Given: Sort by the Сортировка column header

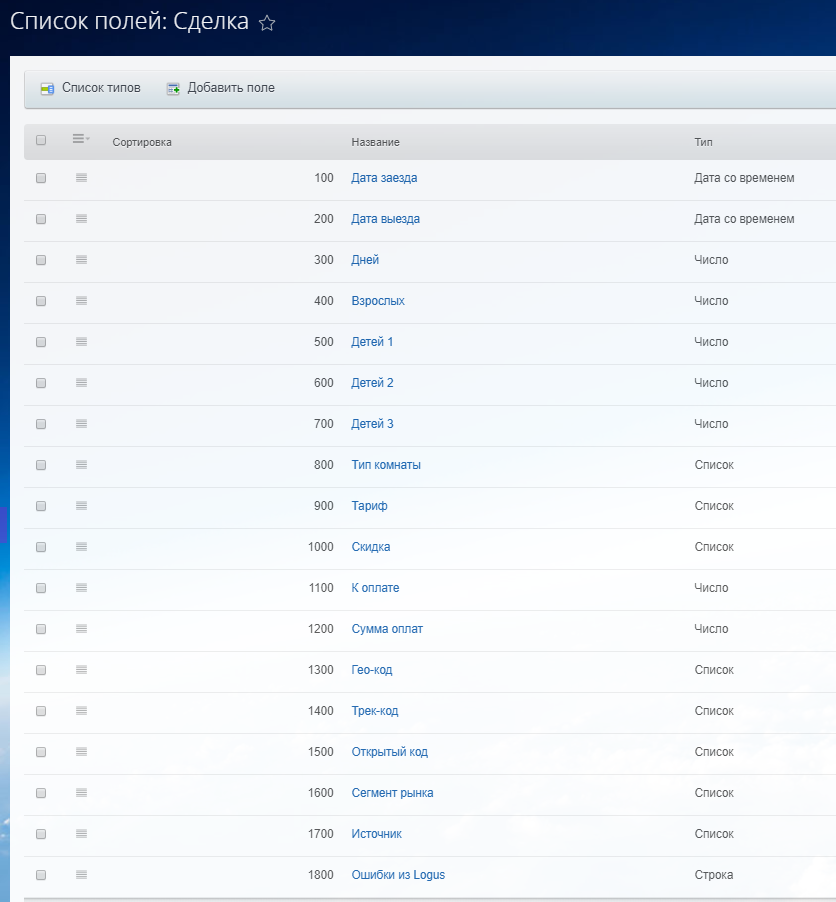Looking at the screenshot, I should coord(142,142).
